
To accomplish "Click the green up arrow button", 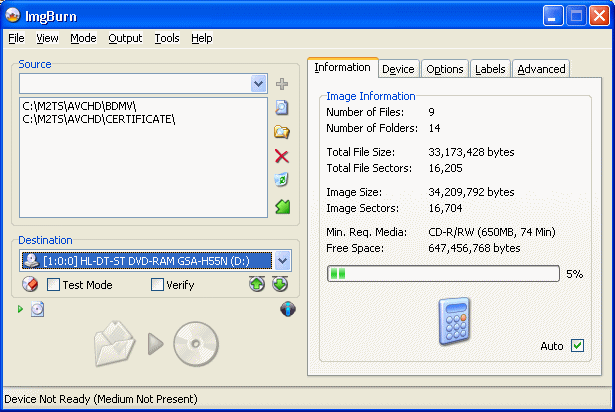I will click(257, 284).
